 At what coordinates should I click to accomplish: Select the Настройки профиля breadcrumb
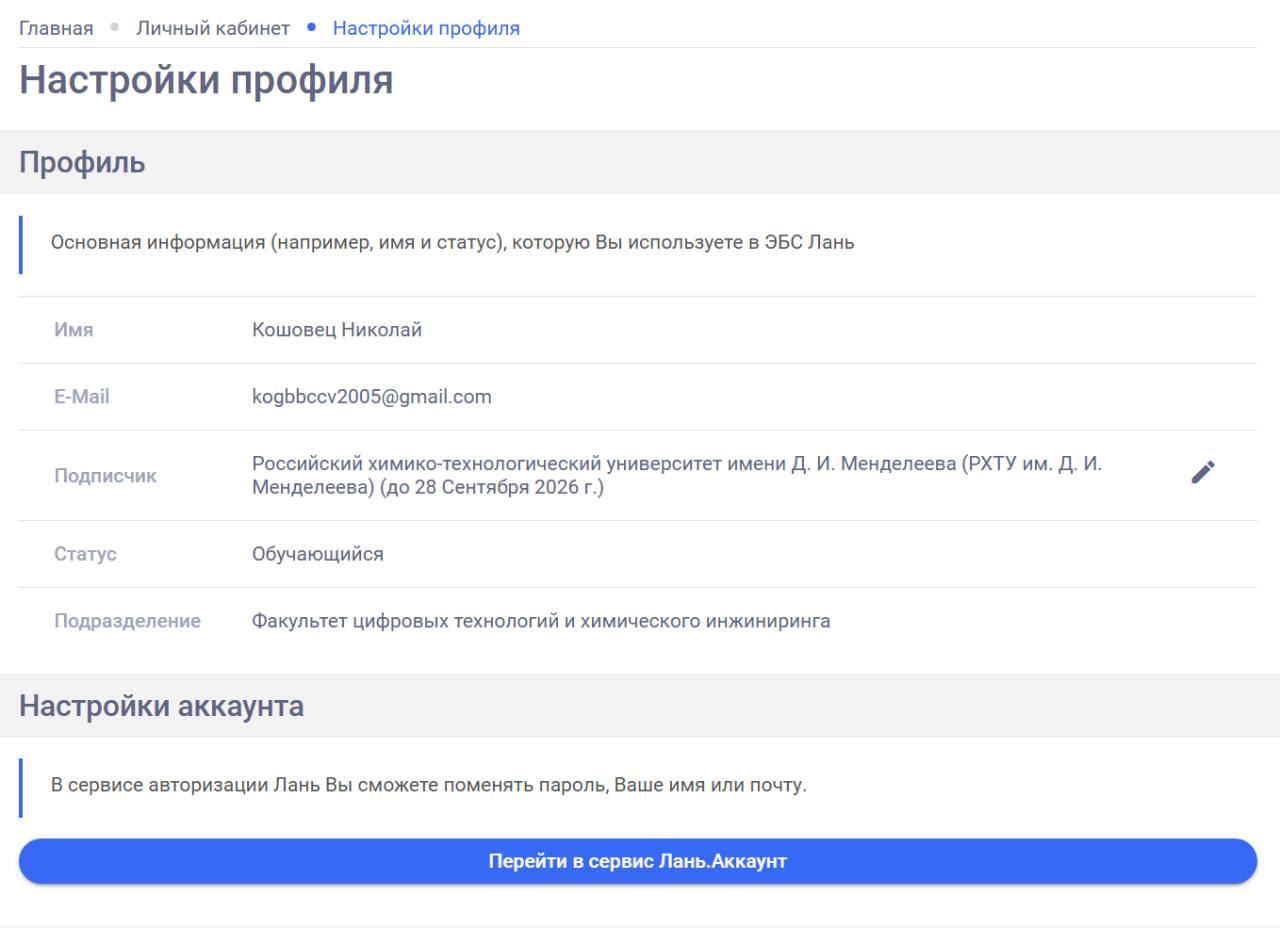[x=426, y=28]
